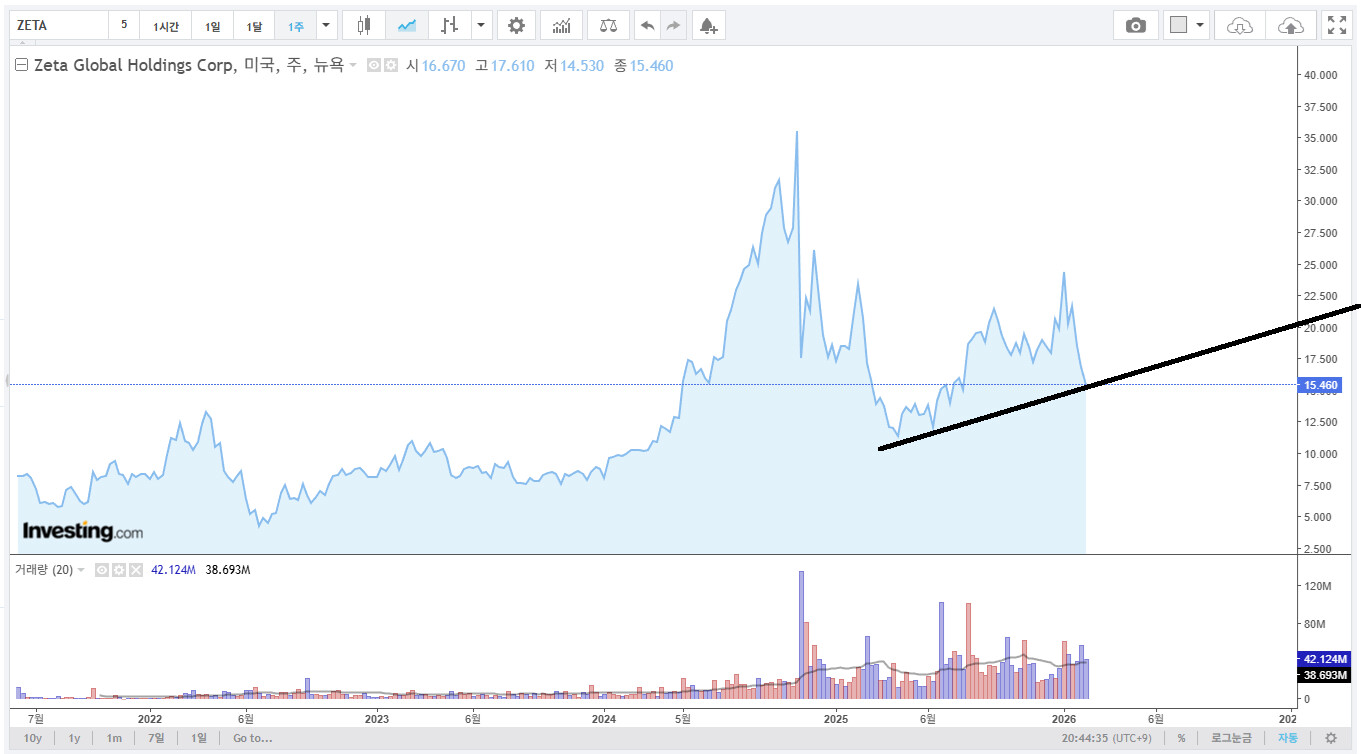
Task: Open Go to... date dialog
Action: 252,738
